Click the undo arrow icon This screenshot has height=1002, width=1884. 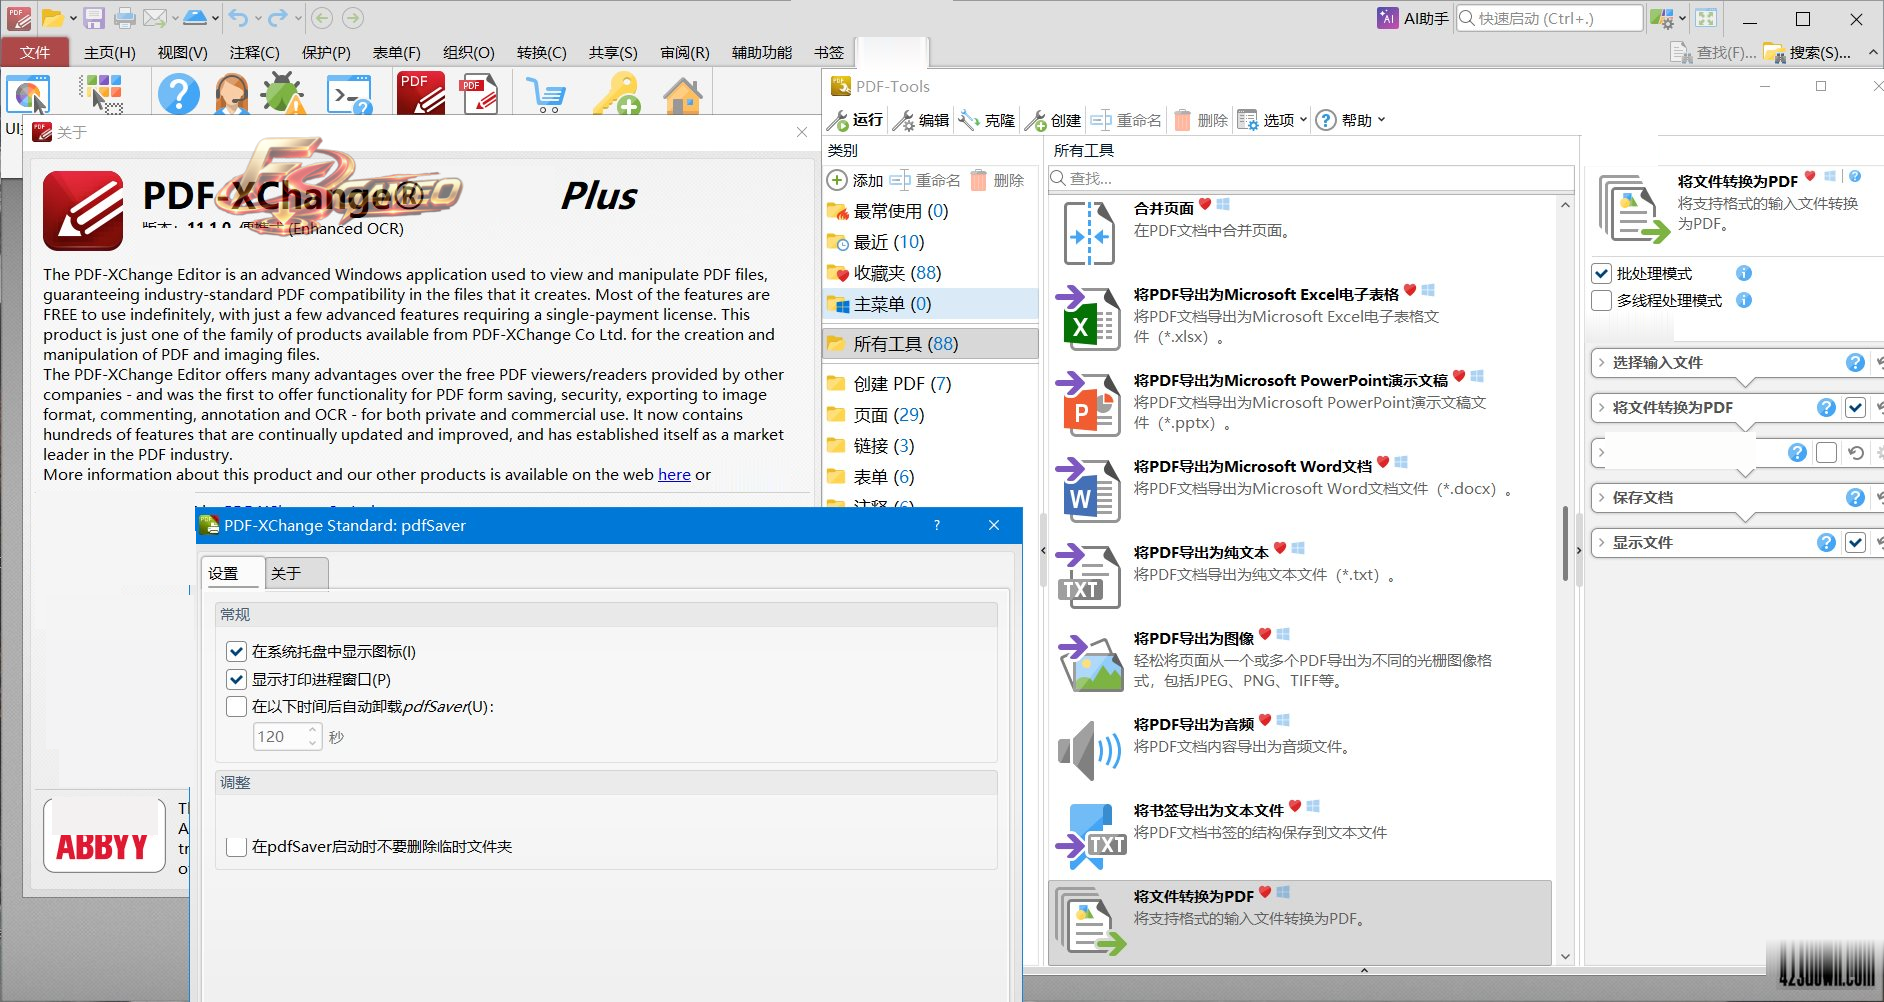coord(237,18)
